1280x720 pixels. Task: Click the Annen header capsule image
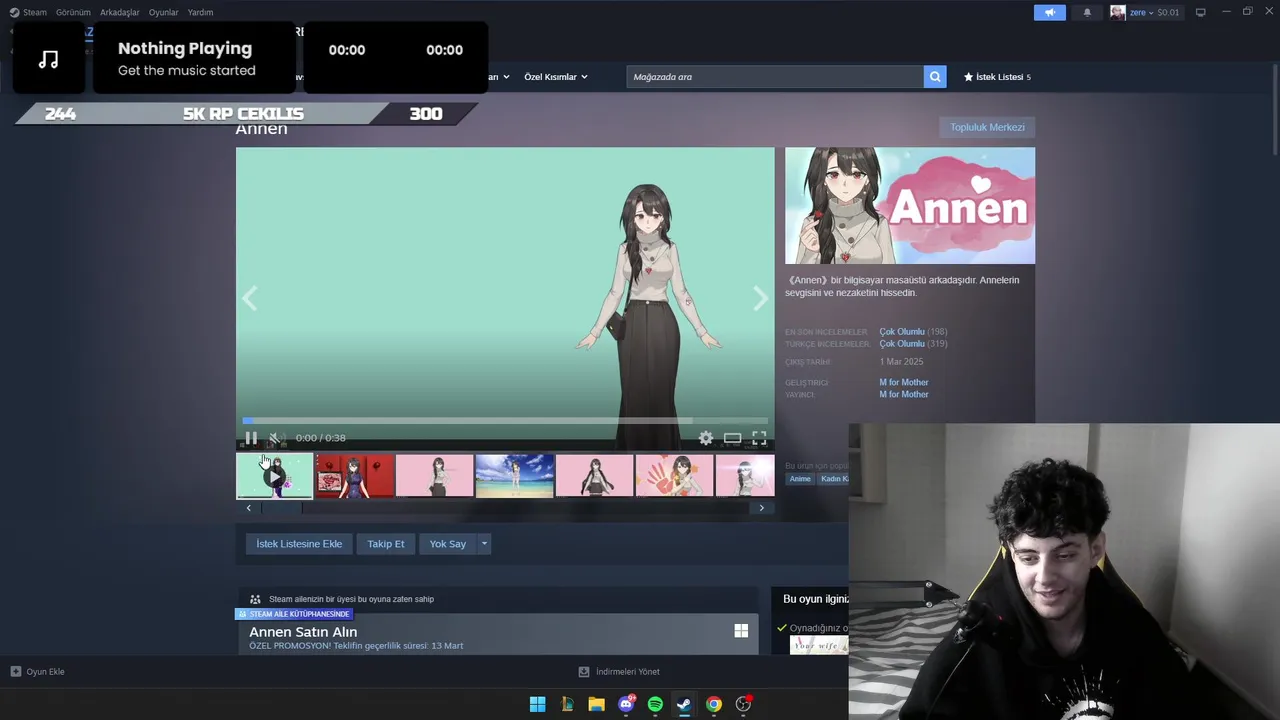tap(910, 206)
